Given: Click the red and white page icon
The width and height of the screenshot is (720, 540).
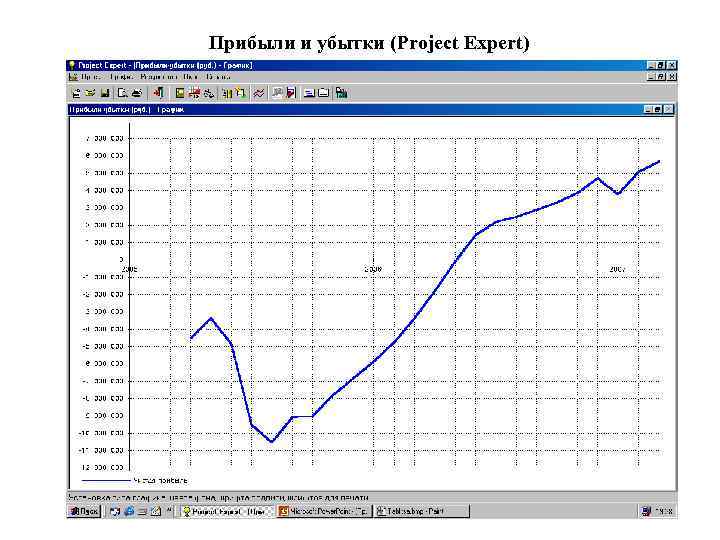Looking at the screenshot, I should 291,93.
